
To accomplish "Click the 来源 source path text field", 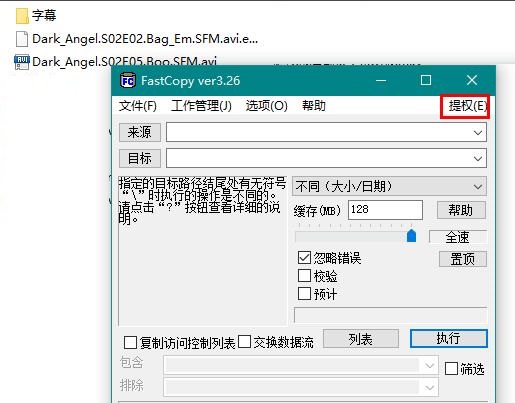I will click(326, 132).
